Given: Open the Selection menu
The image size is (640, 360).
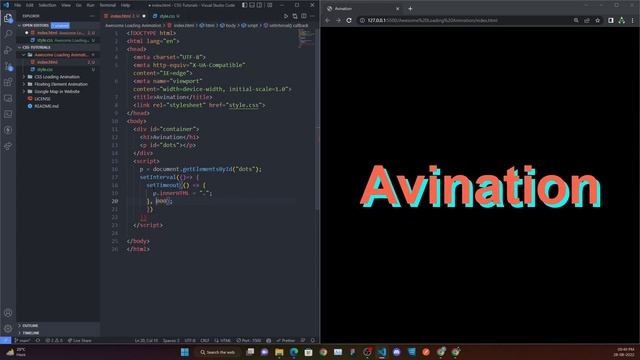Looking at the screenshot, I should pos(47,5).
